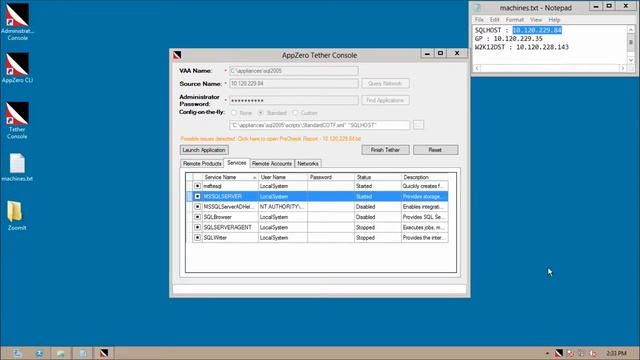Screen dimensions: 640x360
Task: Toggle the checkbox for the SQLWriter service
Action: point(198,238)
